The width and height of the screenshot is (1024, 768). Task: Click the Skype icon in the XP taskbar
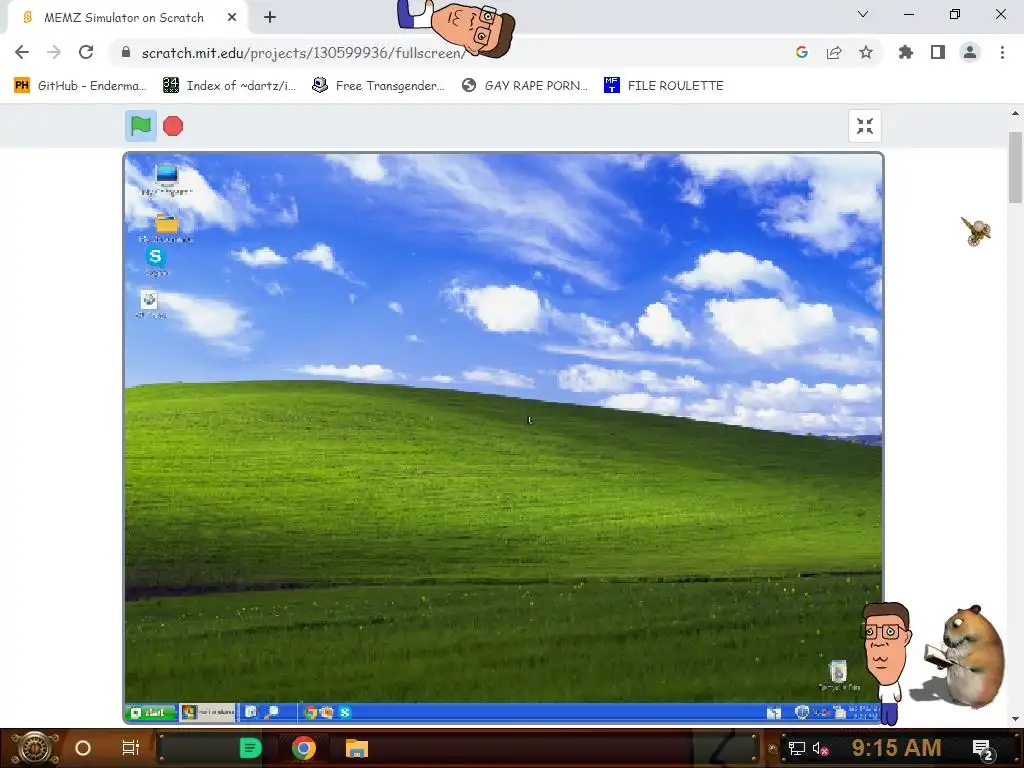[x=345, y=712]
